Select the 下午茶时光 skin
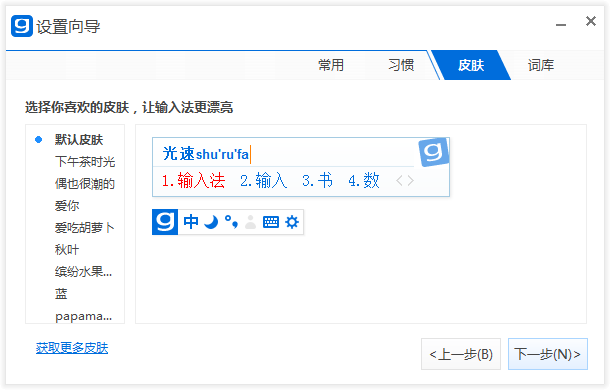Screen dimensions: 610x390 click(85, 162)
